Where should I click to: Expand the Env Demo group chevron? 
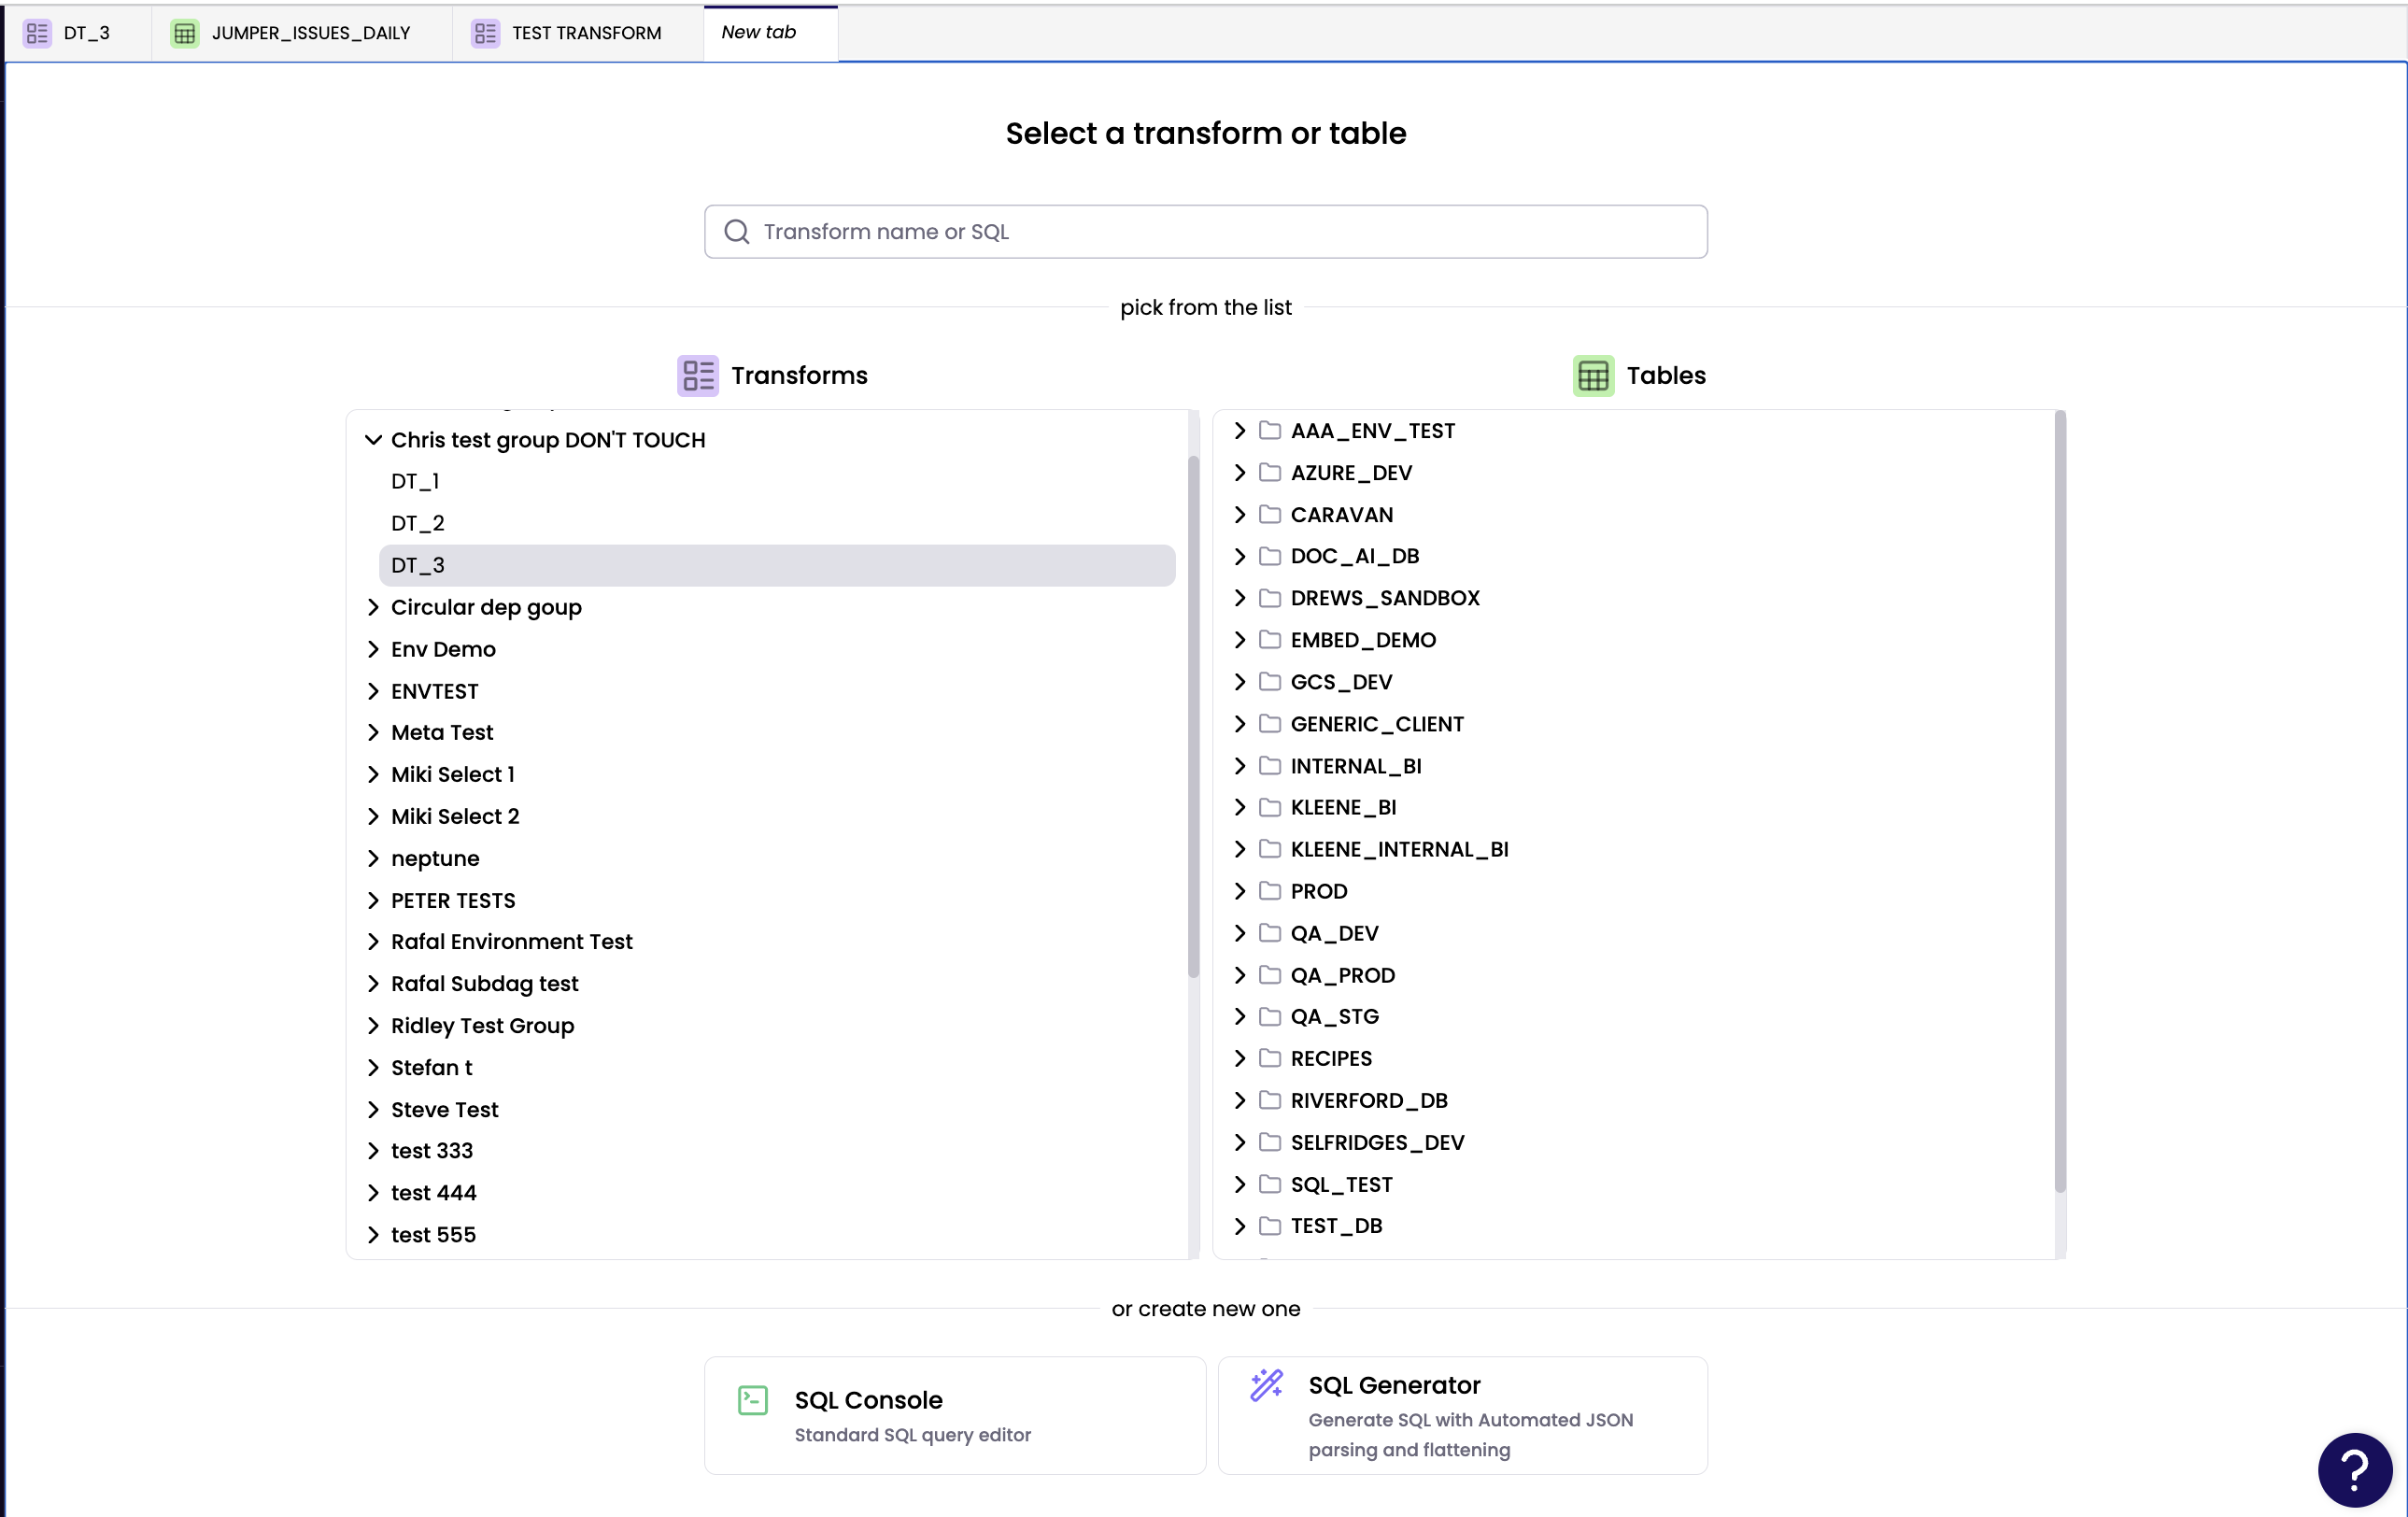373,649
